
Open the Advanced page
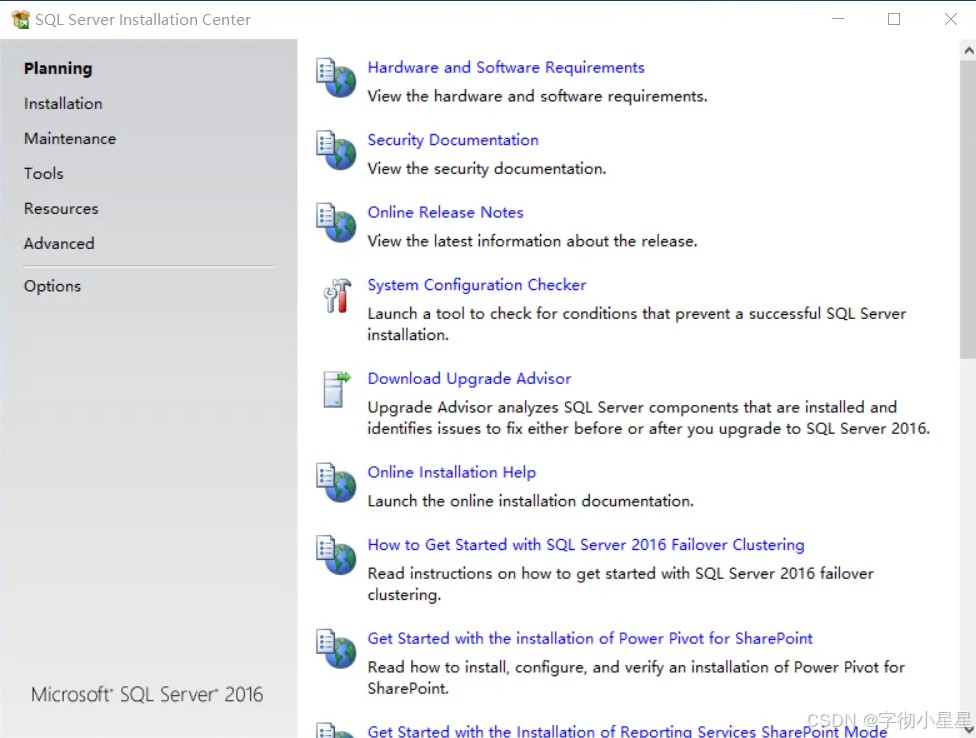coord(59,243)
